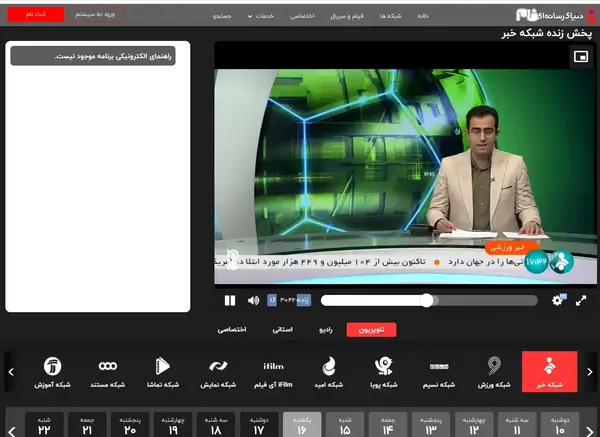Select the شبکه مستند channel icon

108,372
